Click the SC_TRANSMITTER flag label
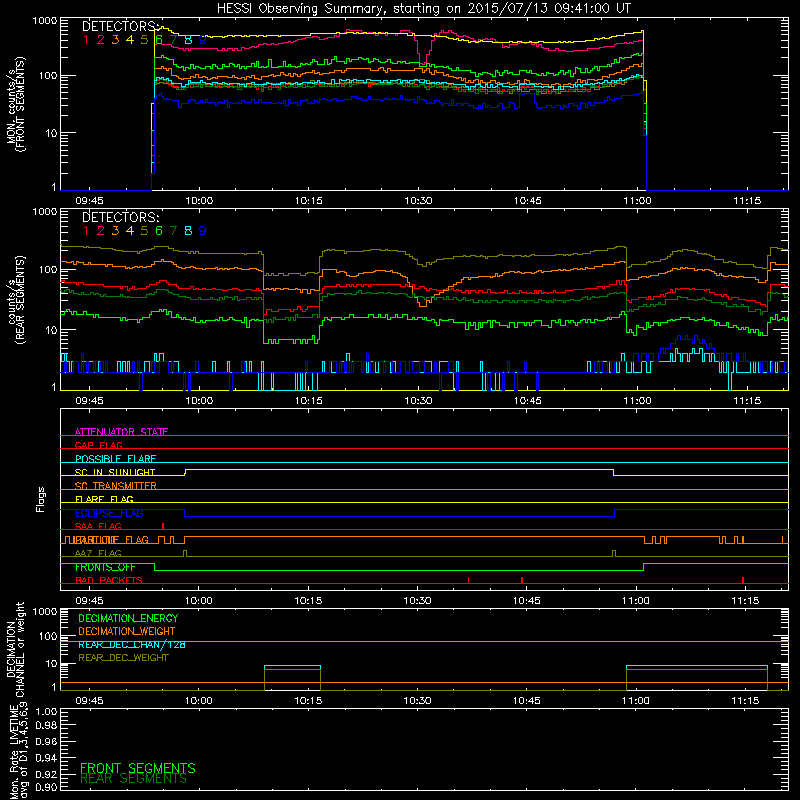Image resolution: width=800 pixels, height=800 pixels. click(116, 486)
